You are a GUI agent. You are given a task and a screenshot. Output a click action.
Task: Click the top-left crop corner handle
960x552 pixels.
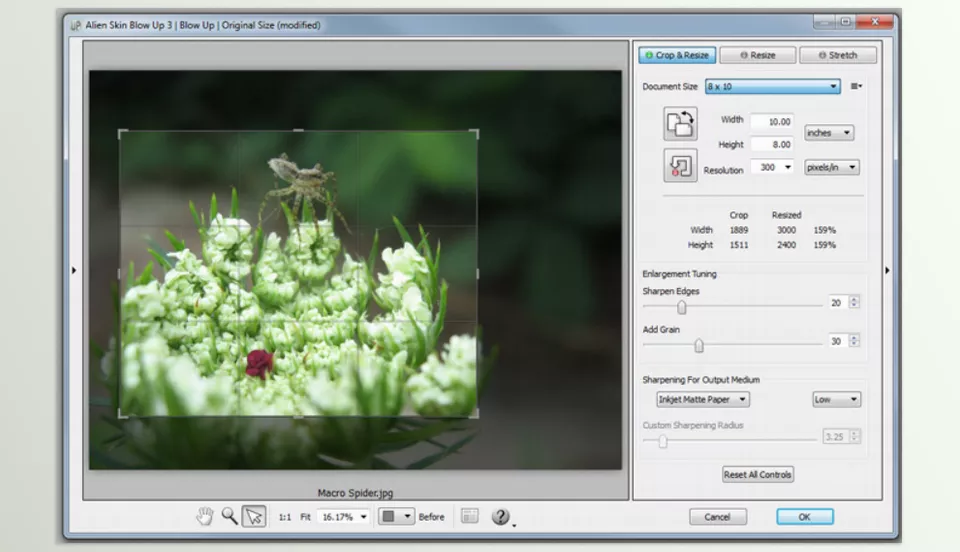pyautogui.click(x=121, y=133)
